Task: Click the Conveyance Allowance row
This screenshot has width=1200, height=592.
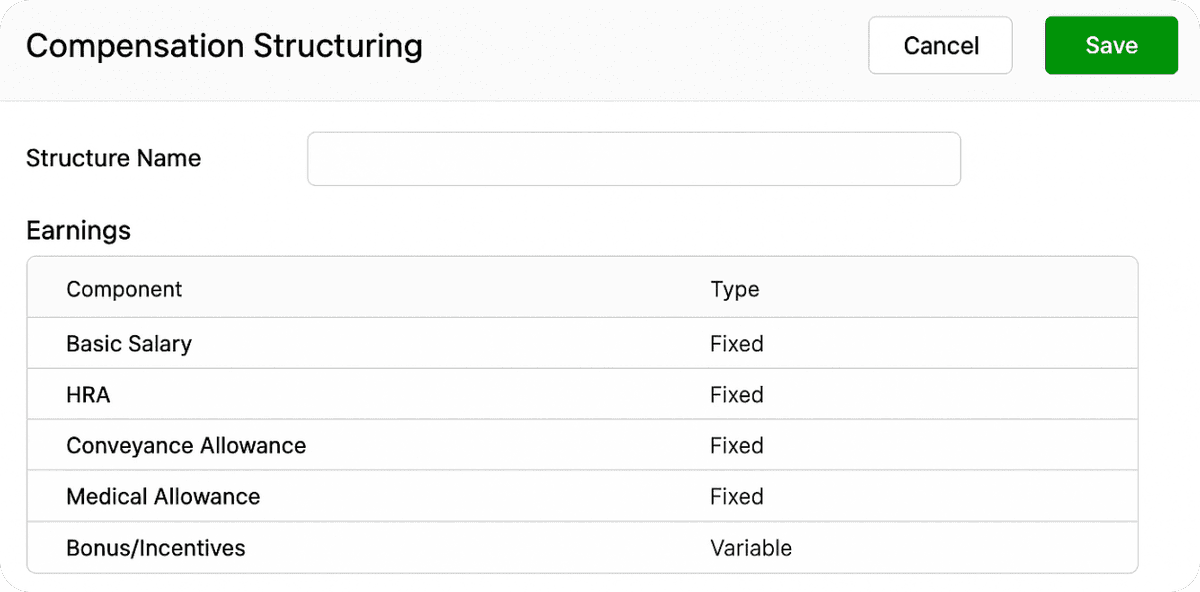Action: pos(580,446)
